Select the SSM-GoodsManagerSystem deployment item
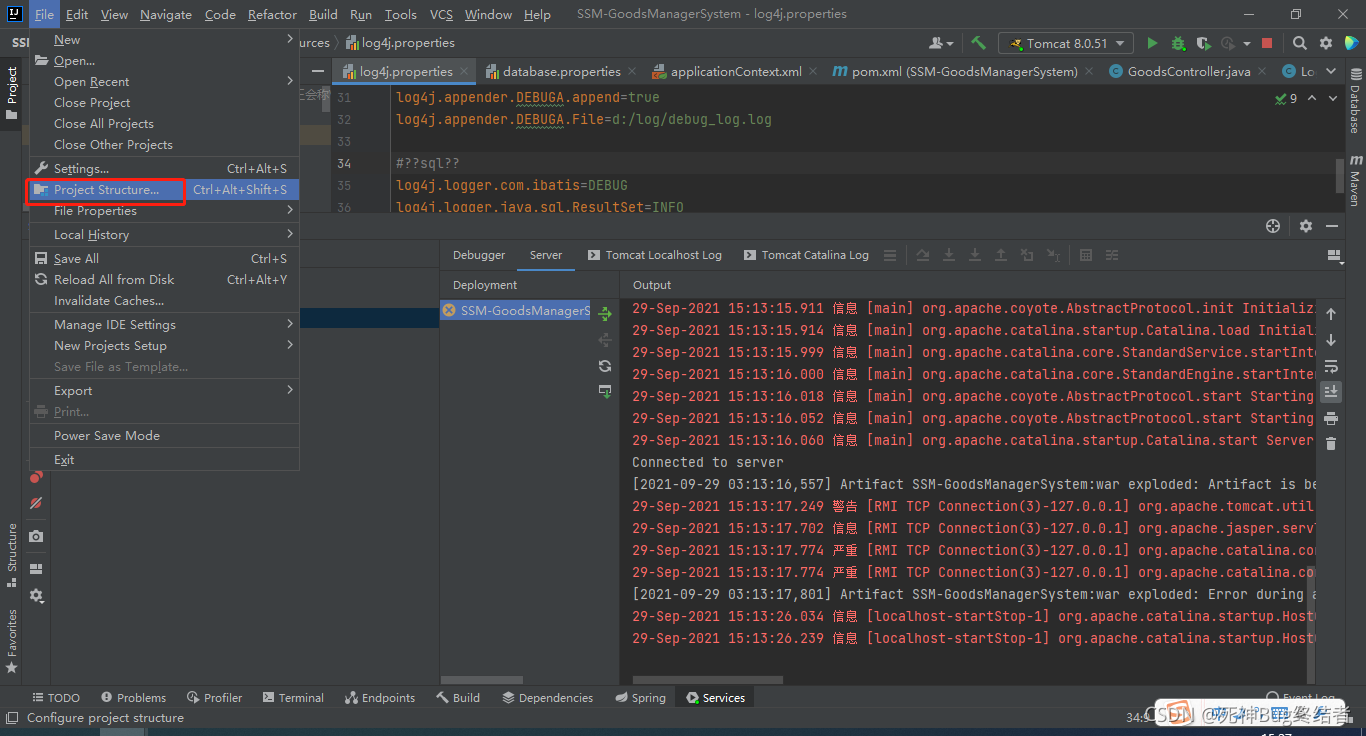Image resolution: width=1366 pixels, height=736 pixels. click(516, 311)
